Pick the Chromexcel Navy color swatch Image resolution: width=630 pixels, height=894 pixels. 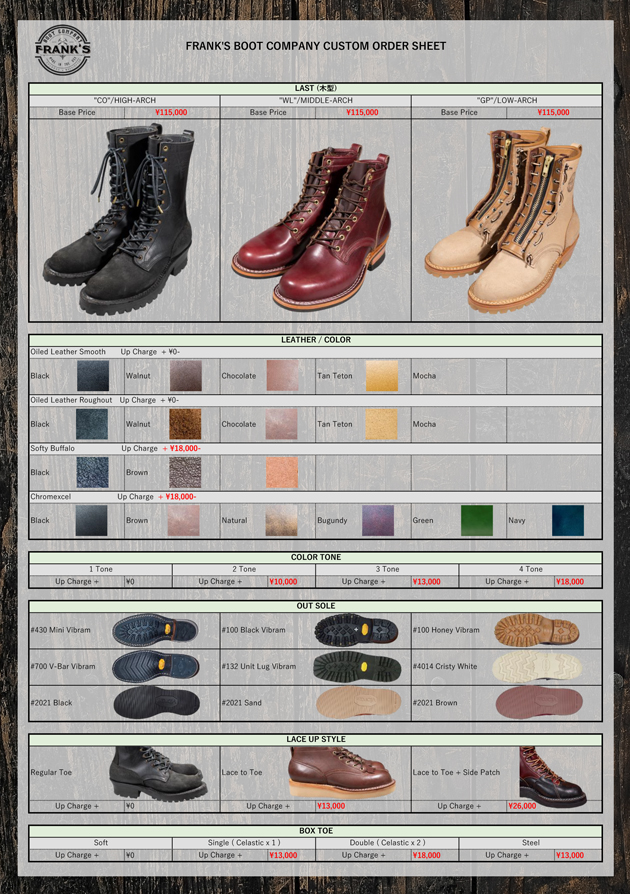pos(568,520)
